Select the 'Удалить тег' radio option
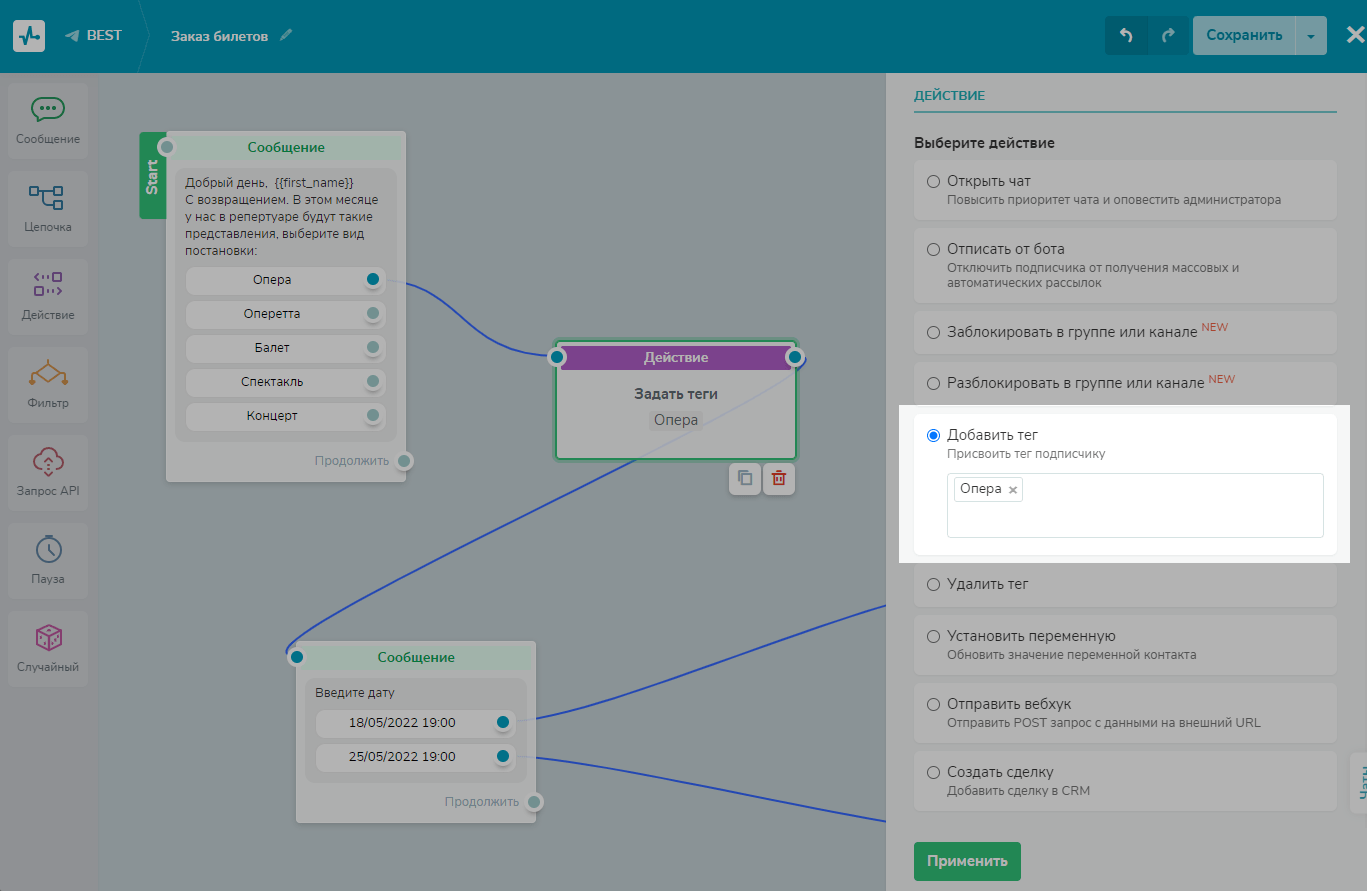The width and height of the screenshot is (1367, 891). pyautogui.click(x=933, y=584)
